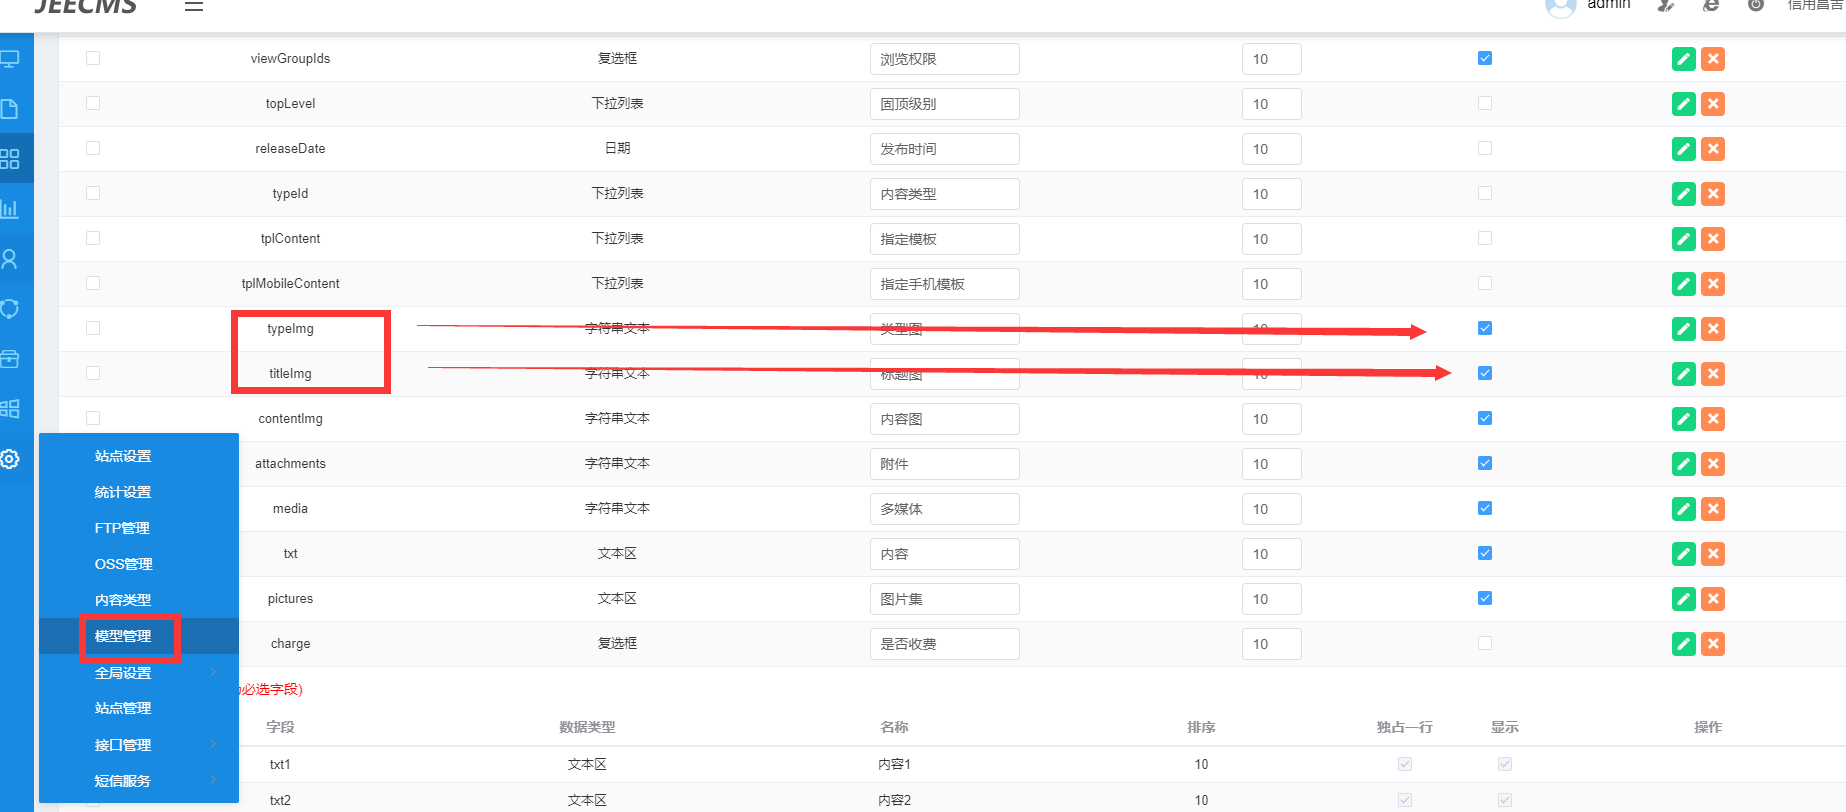Expand the 接口管理 submenu arrow
Screen dimensions: 1846x812
[x=213, y=744]
